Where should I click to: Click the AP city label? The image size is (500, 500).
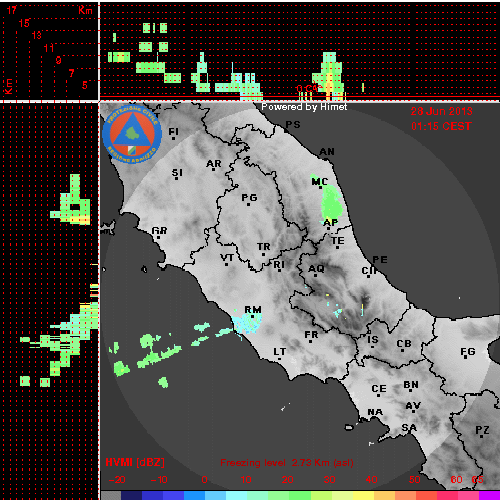(331, 222)
